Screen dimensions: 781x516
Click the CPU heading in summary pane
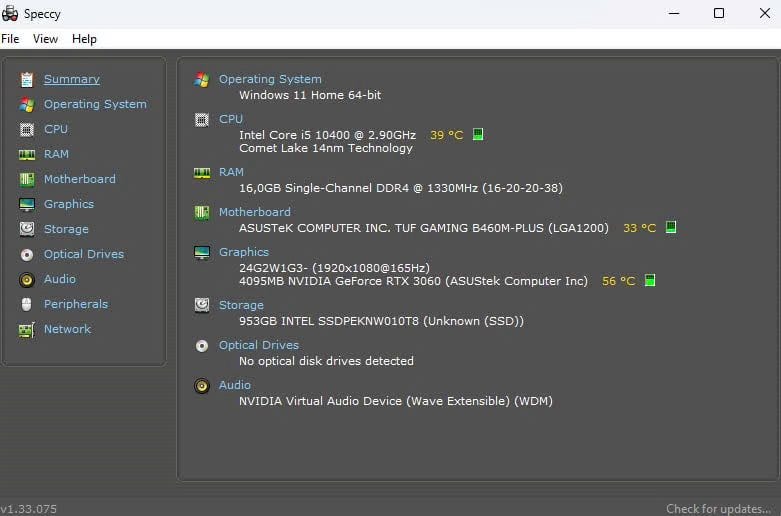tap(231, 119)
